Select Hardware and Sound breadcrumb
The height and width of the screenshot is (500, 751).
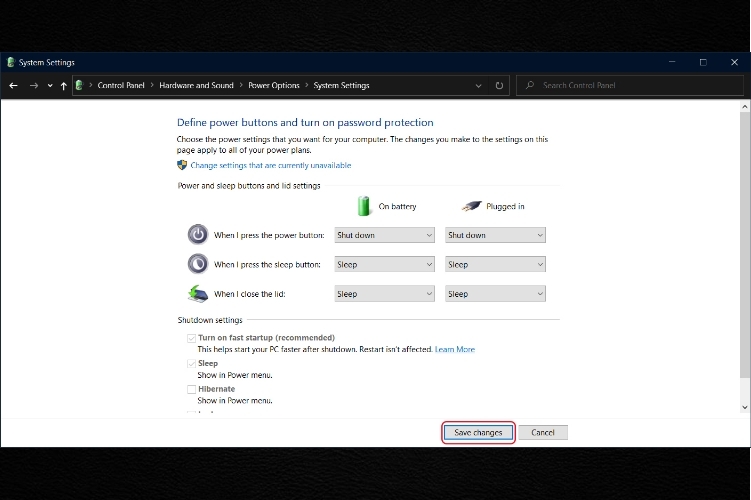coord(196,85)
